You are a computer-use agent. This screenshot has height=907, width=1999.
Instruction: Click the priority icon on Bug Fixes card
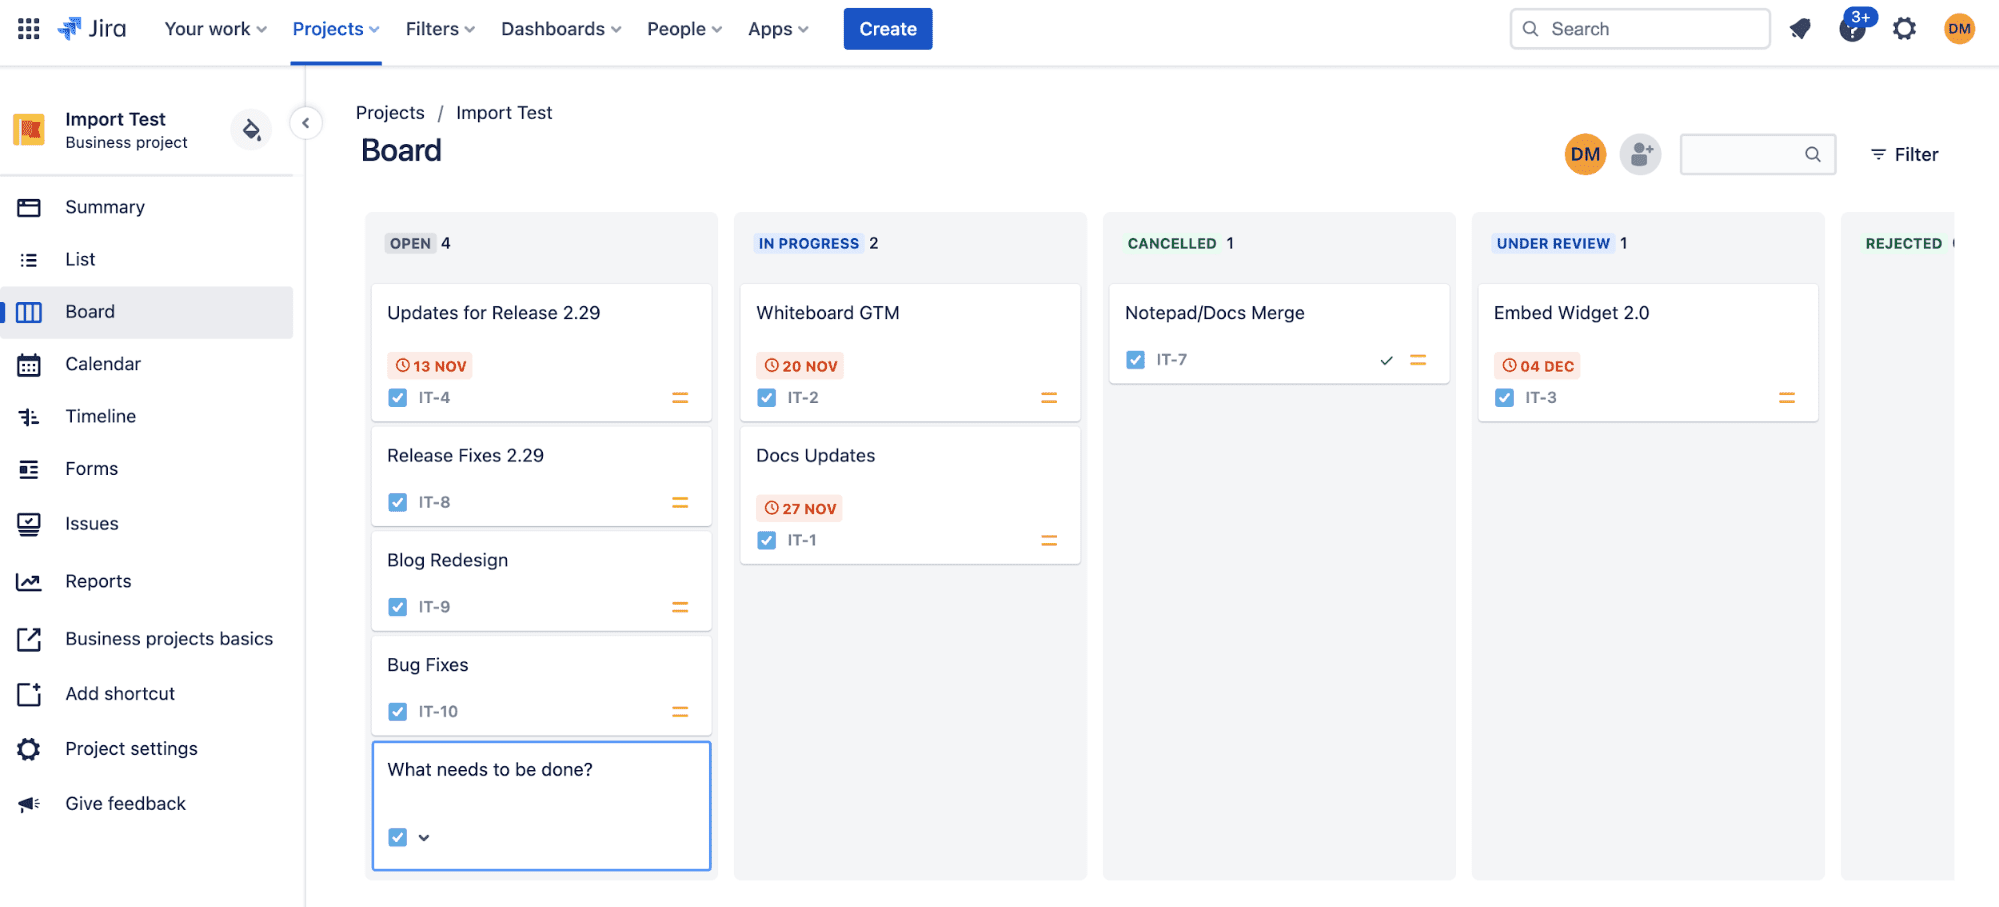pyautogui.click(x=680, y=712)
